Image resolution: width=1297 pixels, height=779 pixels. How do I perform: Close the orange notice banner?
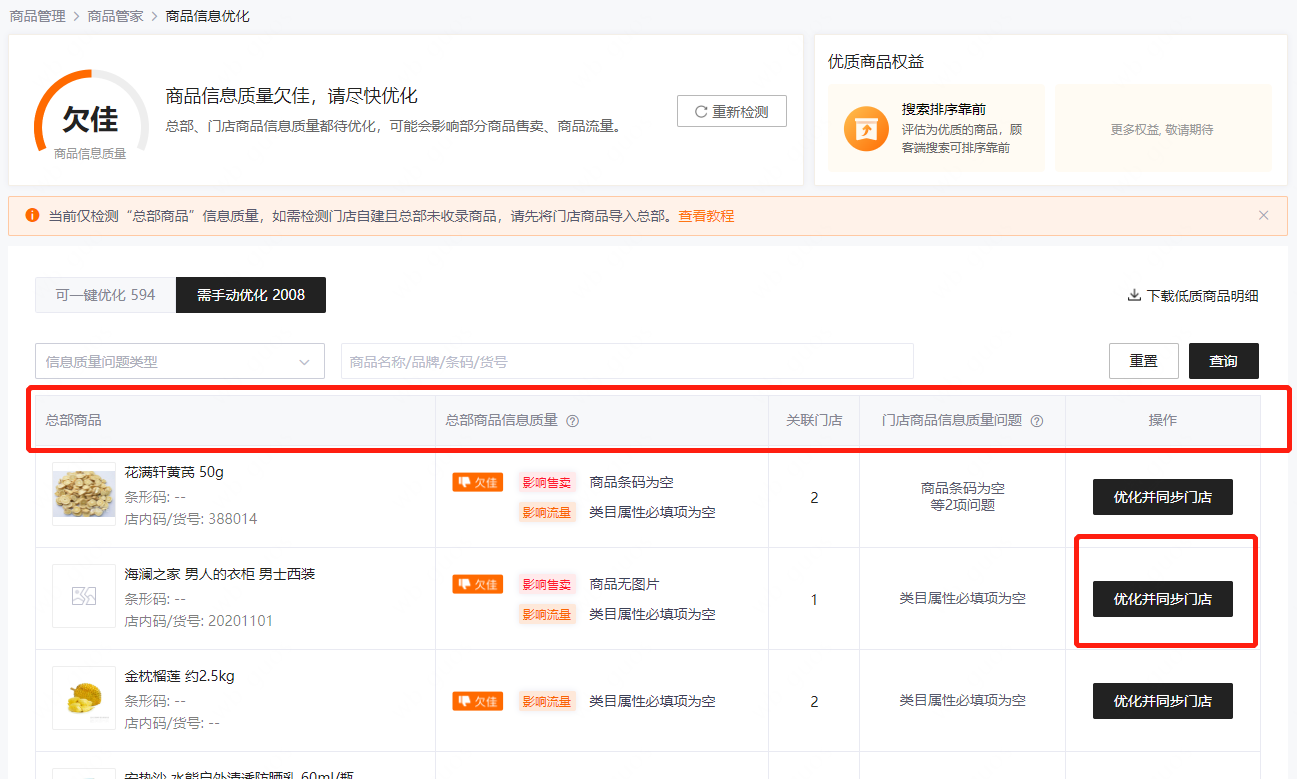click(x=1263, y=215)
